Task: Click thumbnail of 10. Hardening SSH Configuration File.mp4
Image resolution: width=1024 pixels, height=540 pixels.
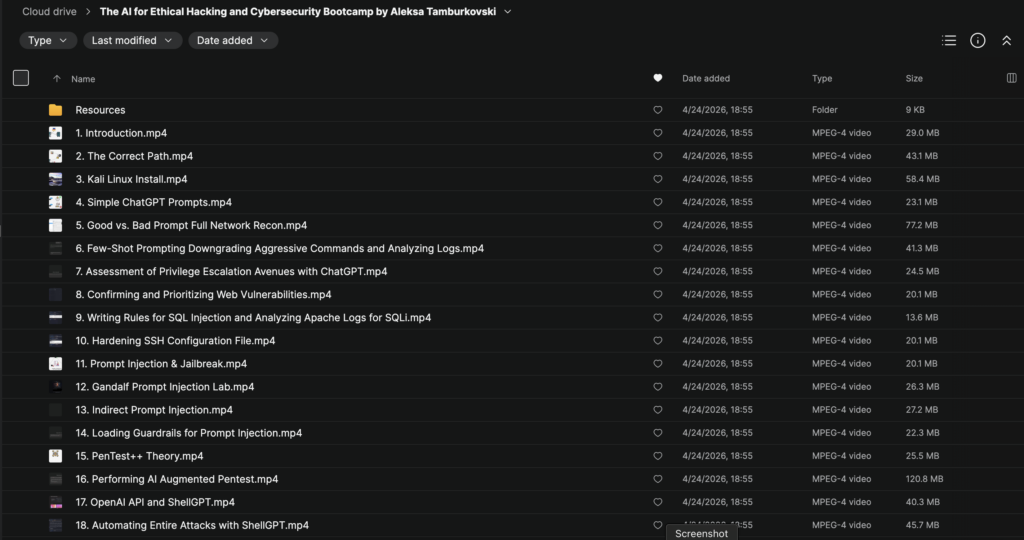Action: coord(56,340)
